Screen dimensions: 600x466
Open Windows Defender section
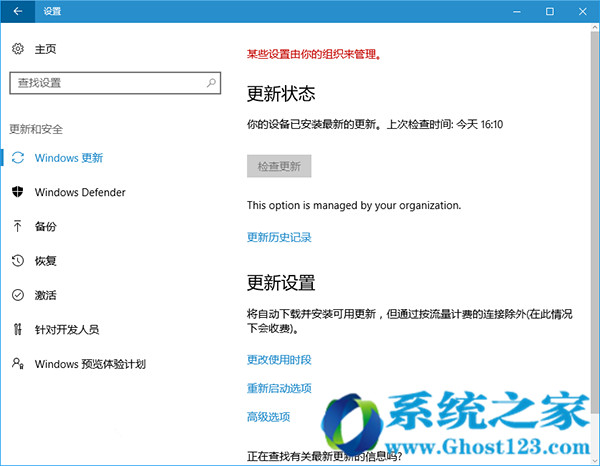coord(80,192)
